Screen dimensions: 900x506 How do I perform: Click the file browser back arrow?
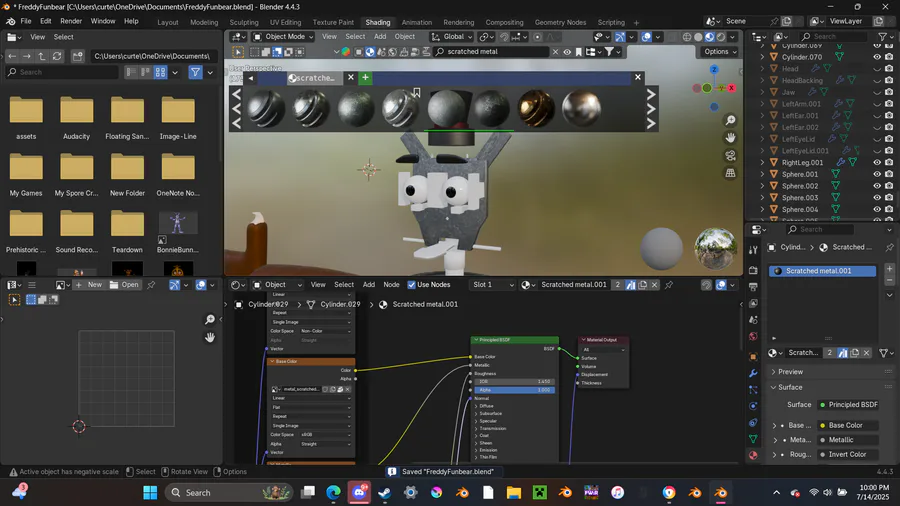12,56
